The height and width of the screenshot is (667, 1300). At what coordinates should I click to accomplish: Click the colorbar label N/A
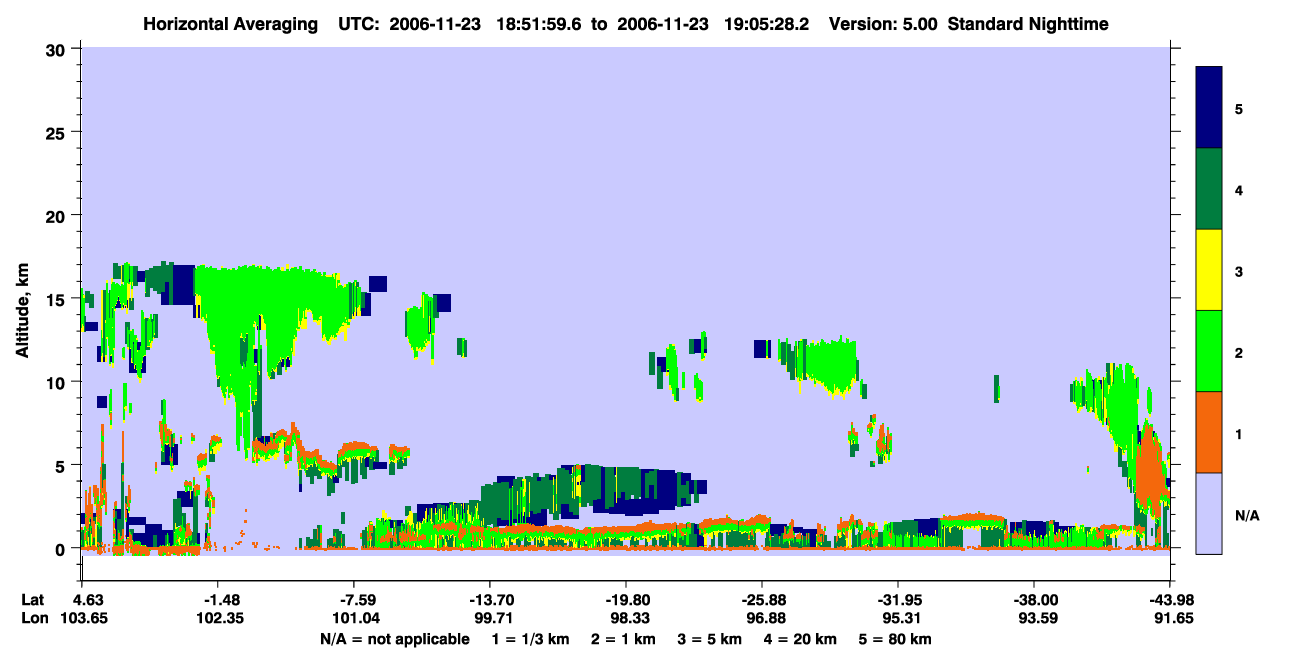click(1247, 516)
